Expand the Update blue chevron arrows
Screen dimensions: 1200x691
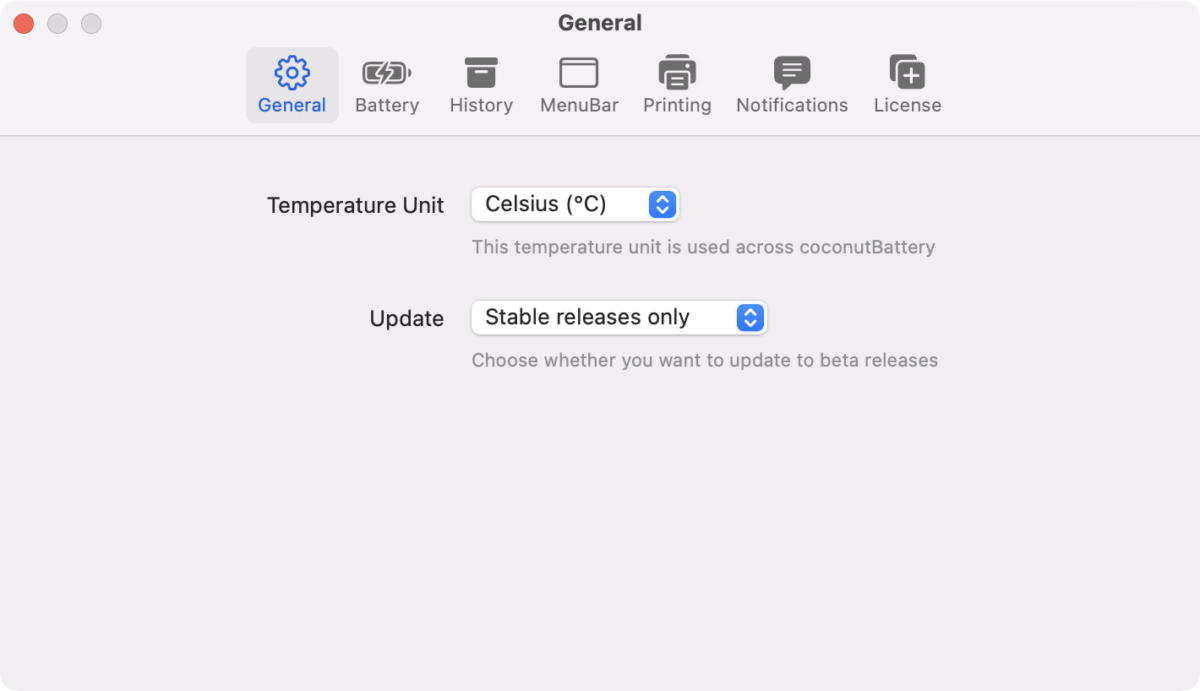click(x=750, y=318)
